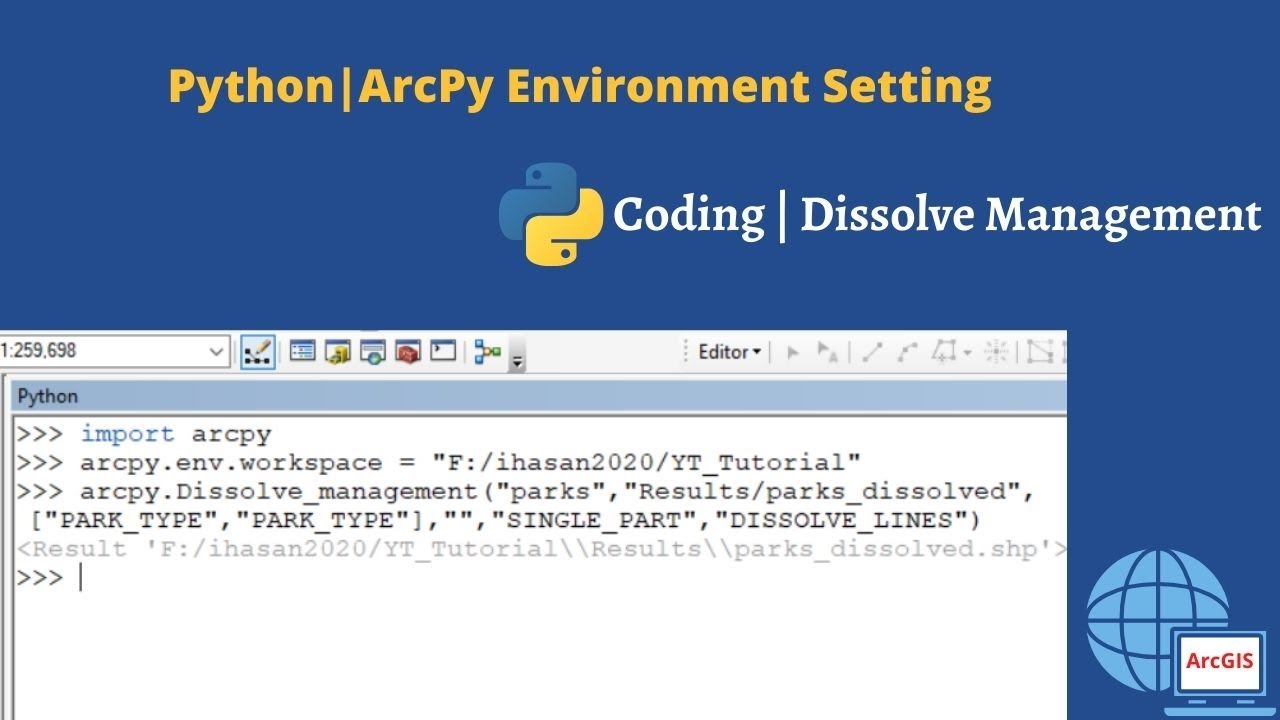Click the 'Python|ArcPy Environment Setting' title
Viewport: 1280px width, 720px height.
pos(579,86)
